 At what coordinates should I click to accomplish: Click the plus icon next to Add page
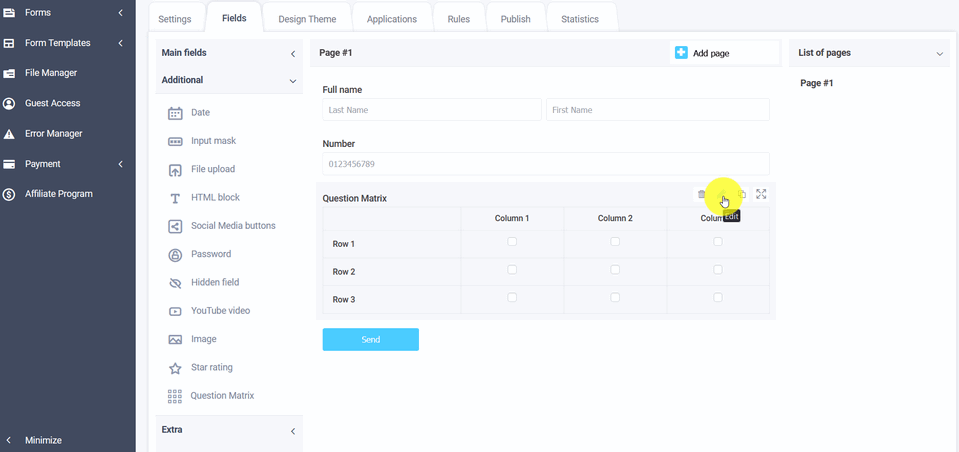(x=681, y=53)
